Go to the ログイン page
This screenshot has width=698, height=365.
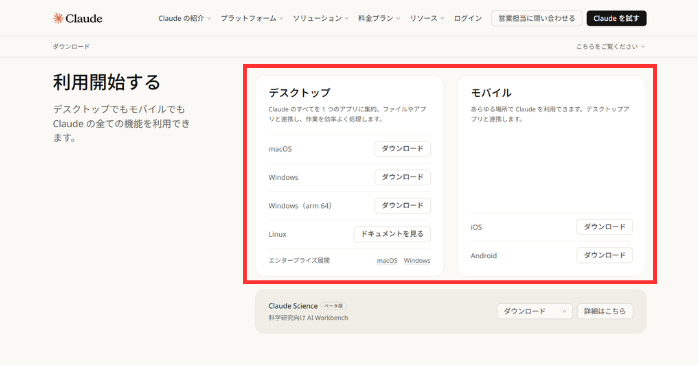tap(468, 18)
